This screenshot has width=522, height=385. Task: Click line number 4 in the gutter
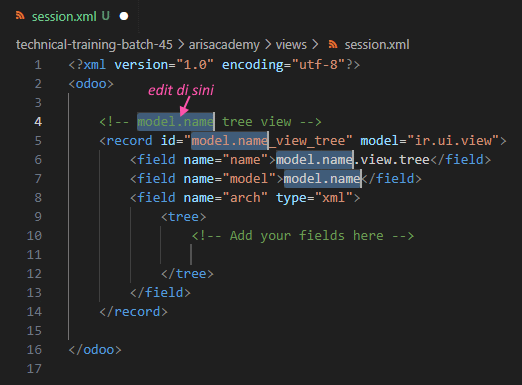(38, 122)
